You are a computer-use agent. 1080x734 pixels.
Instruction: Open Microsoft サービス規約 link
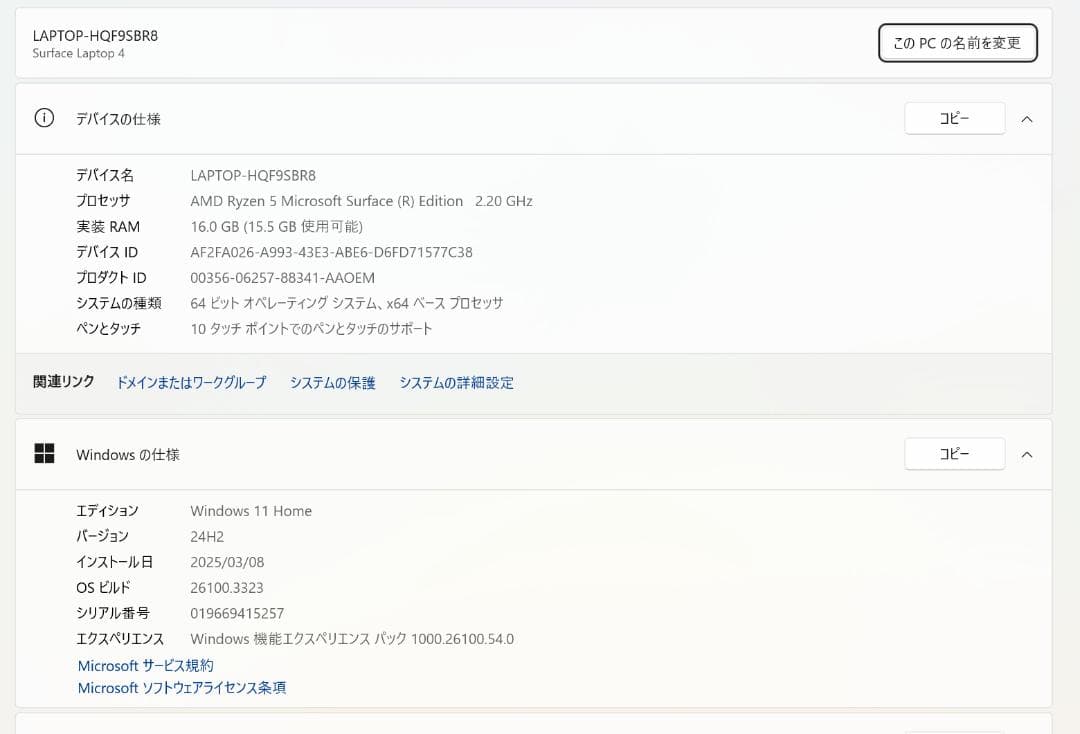[x=145, y=666]
